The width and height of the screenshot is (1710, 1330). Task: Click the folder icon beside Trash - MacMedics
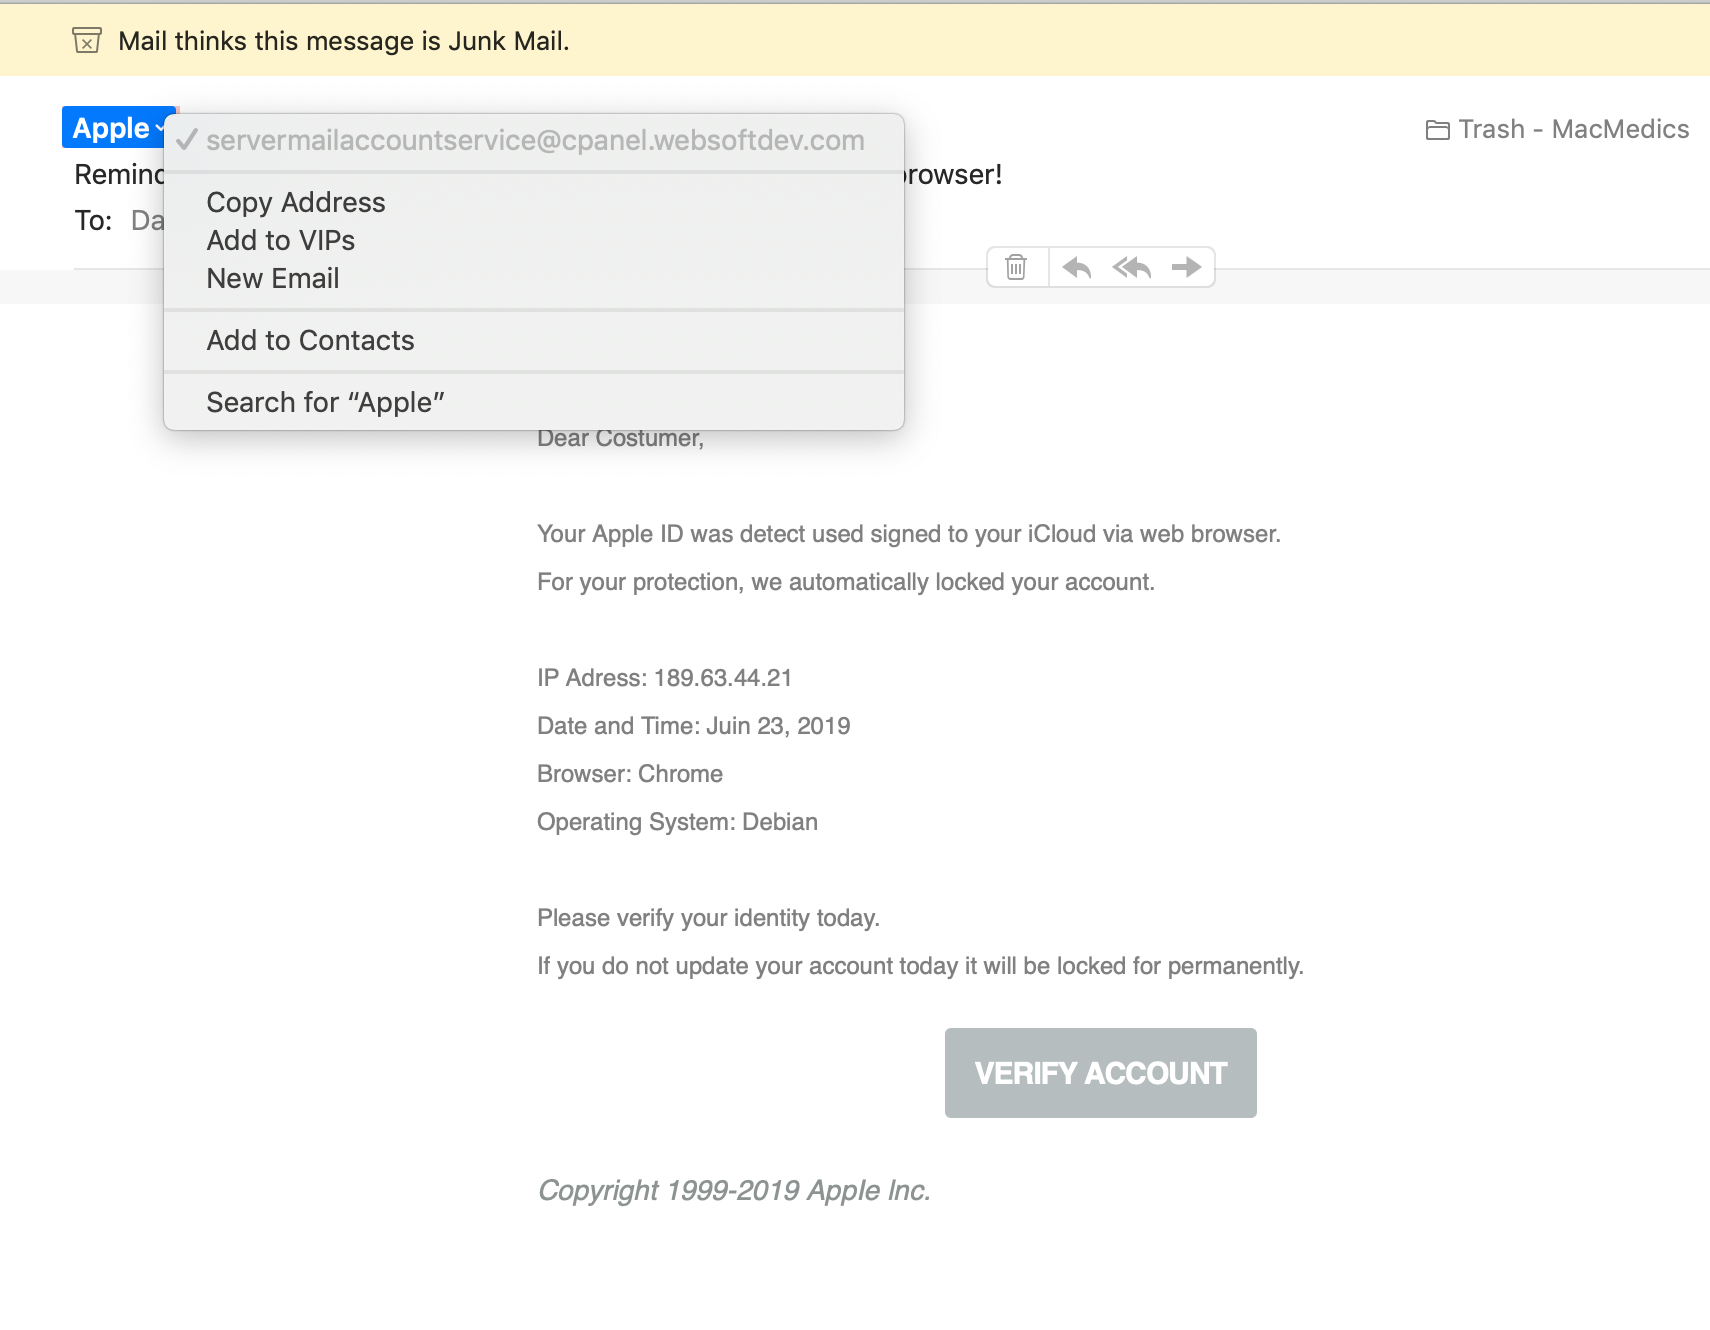point(1437,130)
